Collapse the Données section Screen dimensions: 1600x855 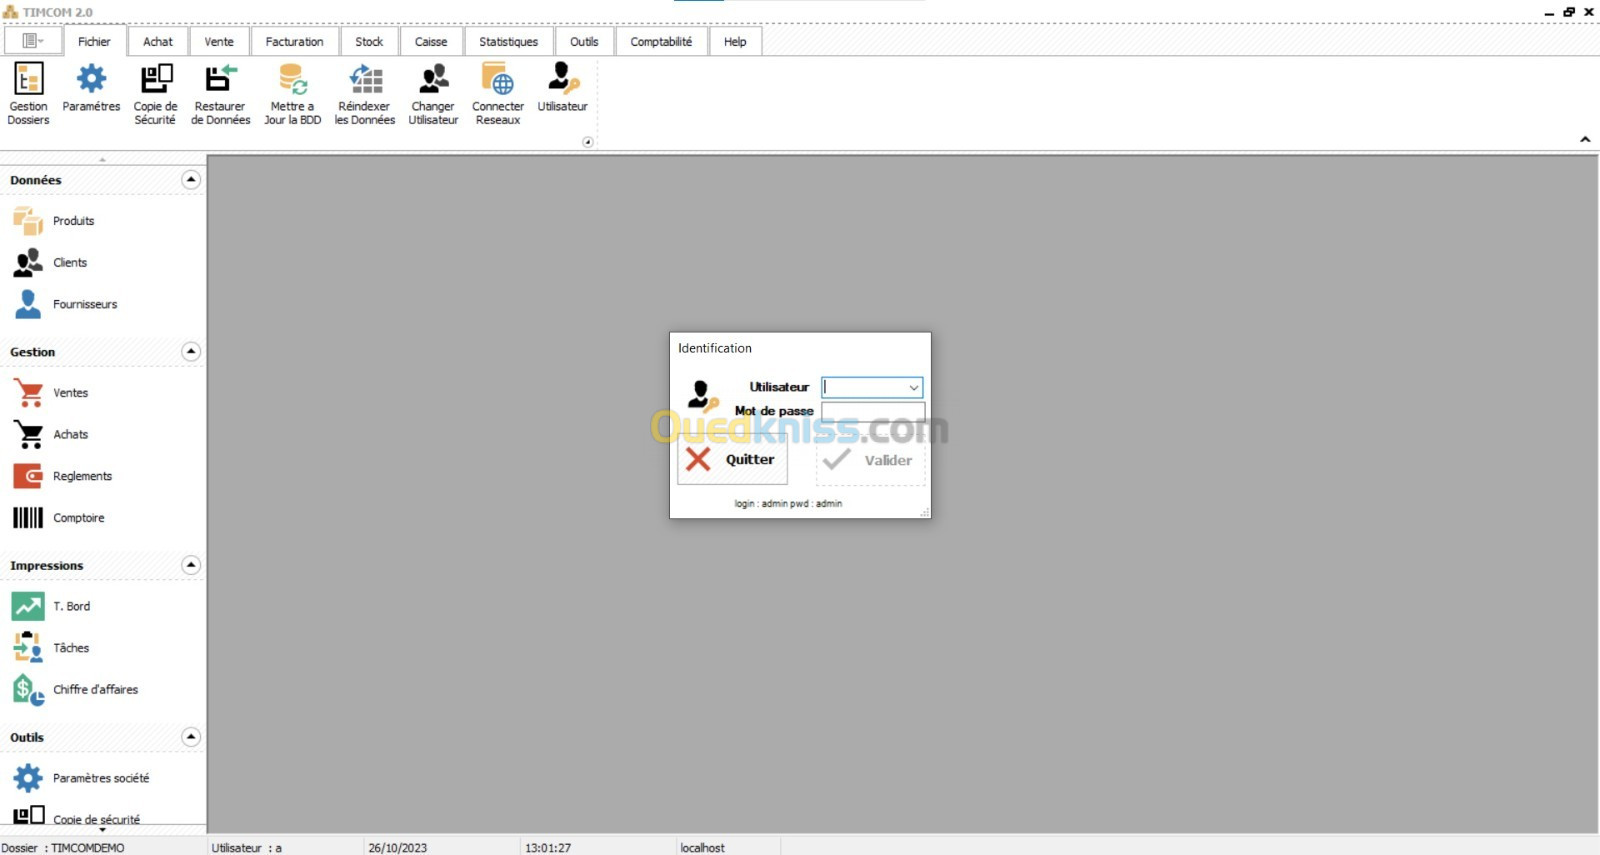click(x=191, y=180)
